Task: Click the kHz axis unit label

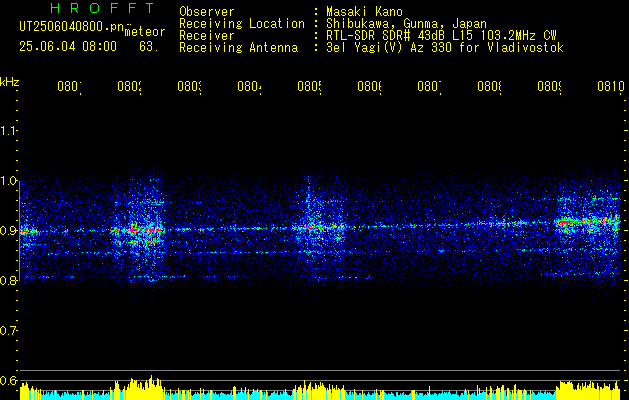Action: [x=10, y=82]
